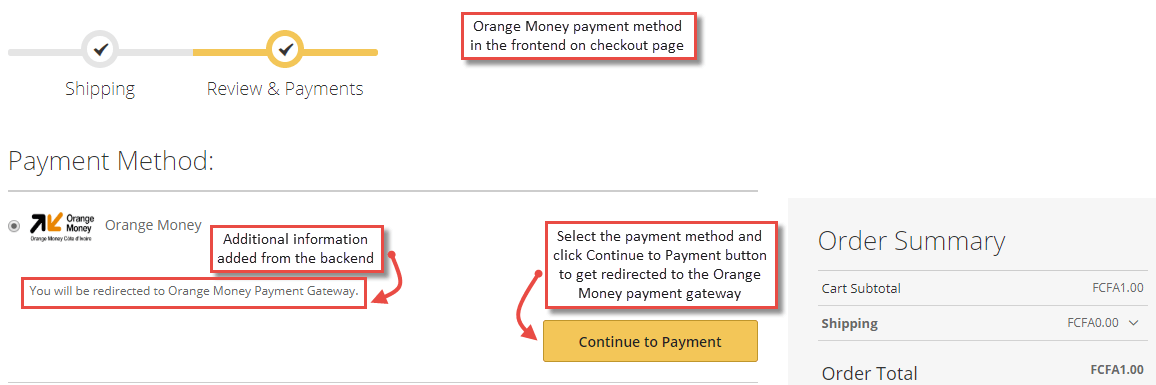This screenshot has width=1156, height=385.
Task: Click the Order Total FCFA1.00 amount
Action: click(x=1117, y=370)
